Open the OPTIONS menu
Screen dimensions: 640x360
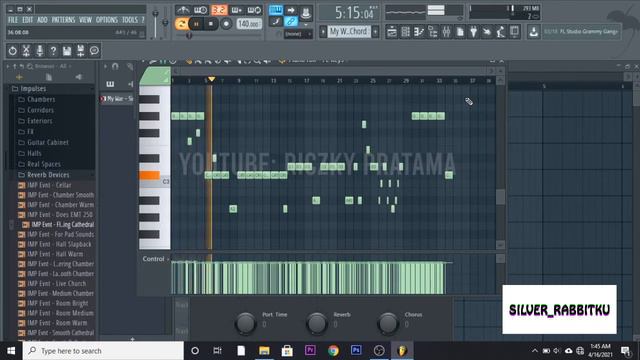(107, 20)
